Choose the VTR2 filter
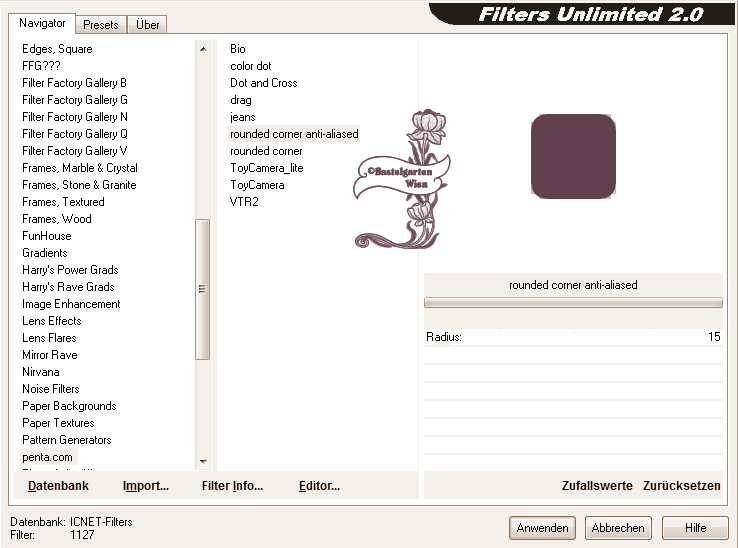The height and width of the screenshot is (548, 738). point(244,202)
